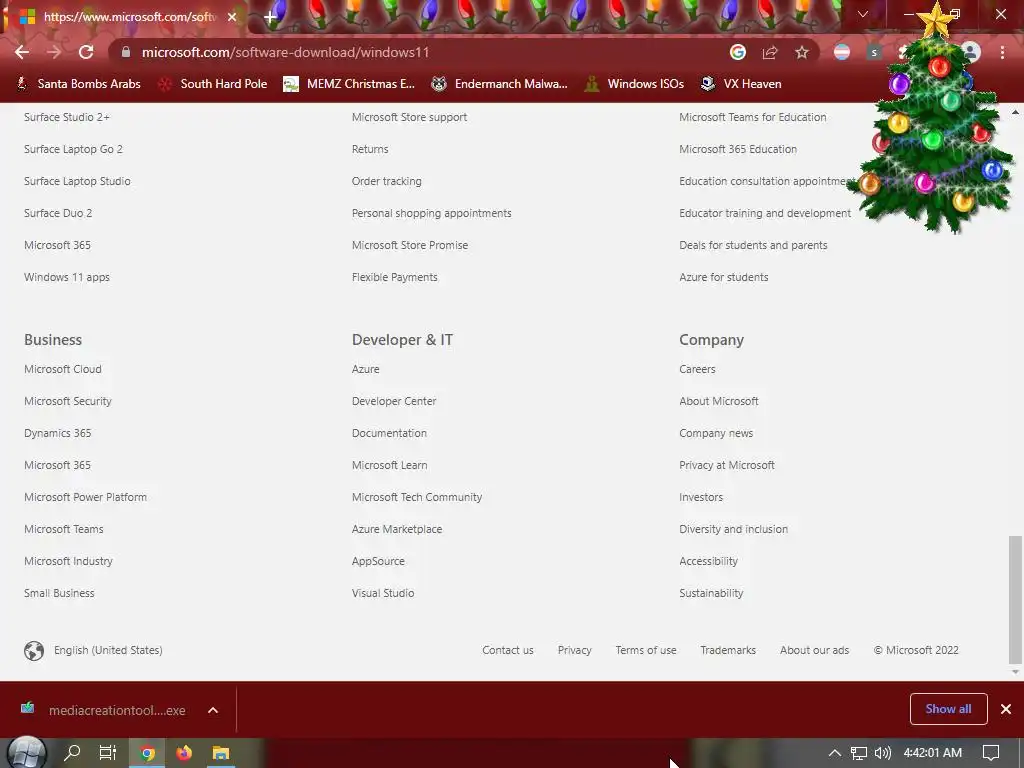
Task: Open taskbar Search magnifier
Action: click(x=72, y=753)
